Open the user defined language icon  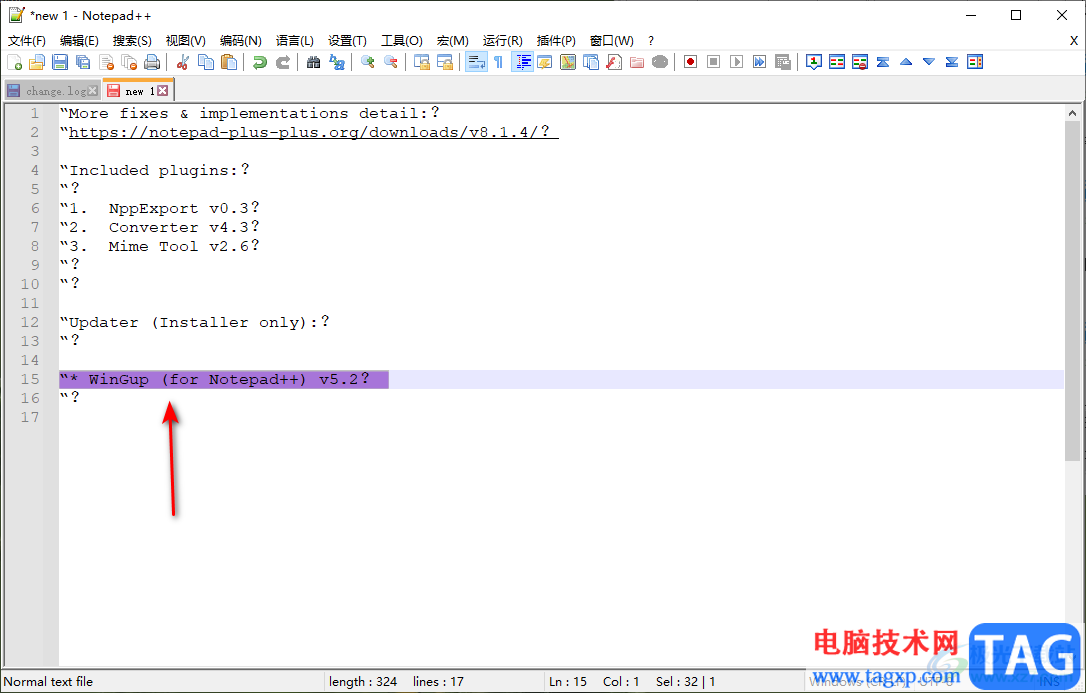(545, 62)
